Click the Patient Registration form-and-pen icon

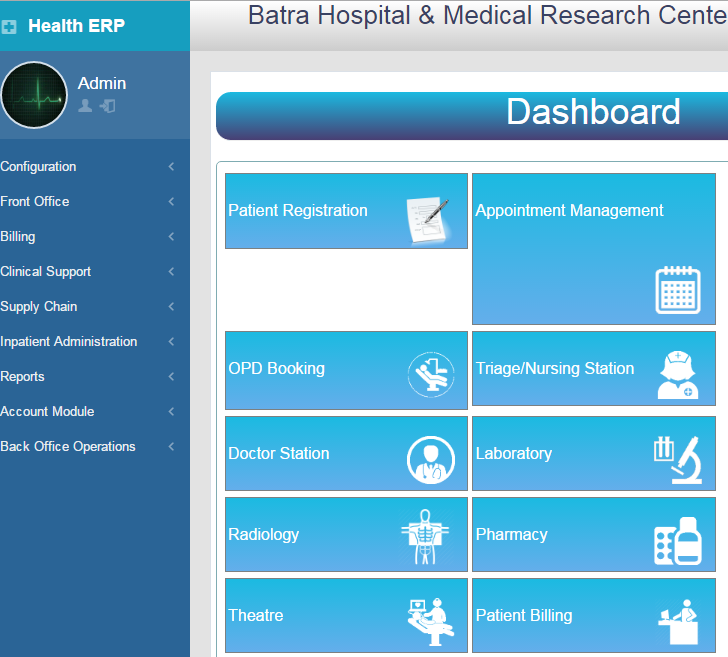(428, 220)
